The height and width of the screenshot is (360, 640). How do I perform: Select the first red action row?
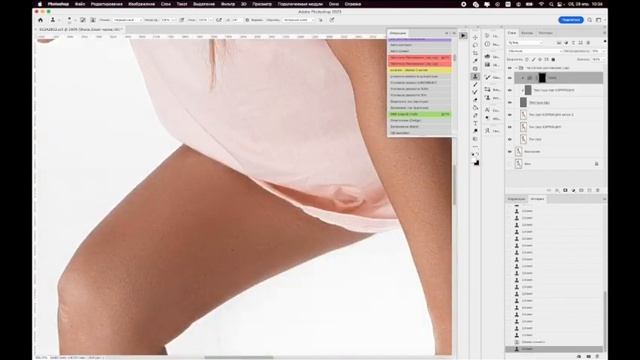click(x=420, y=58)
